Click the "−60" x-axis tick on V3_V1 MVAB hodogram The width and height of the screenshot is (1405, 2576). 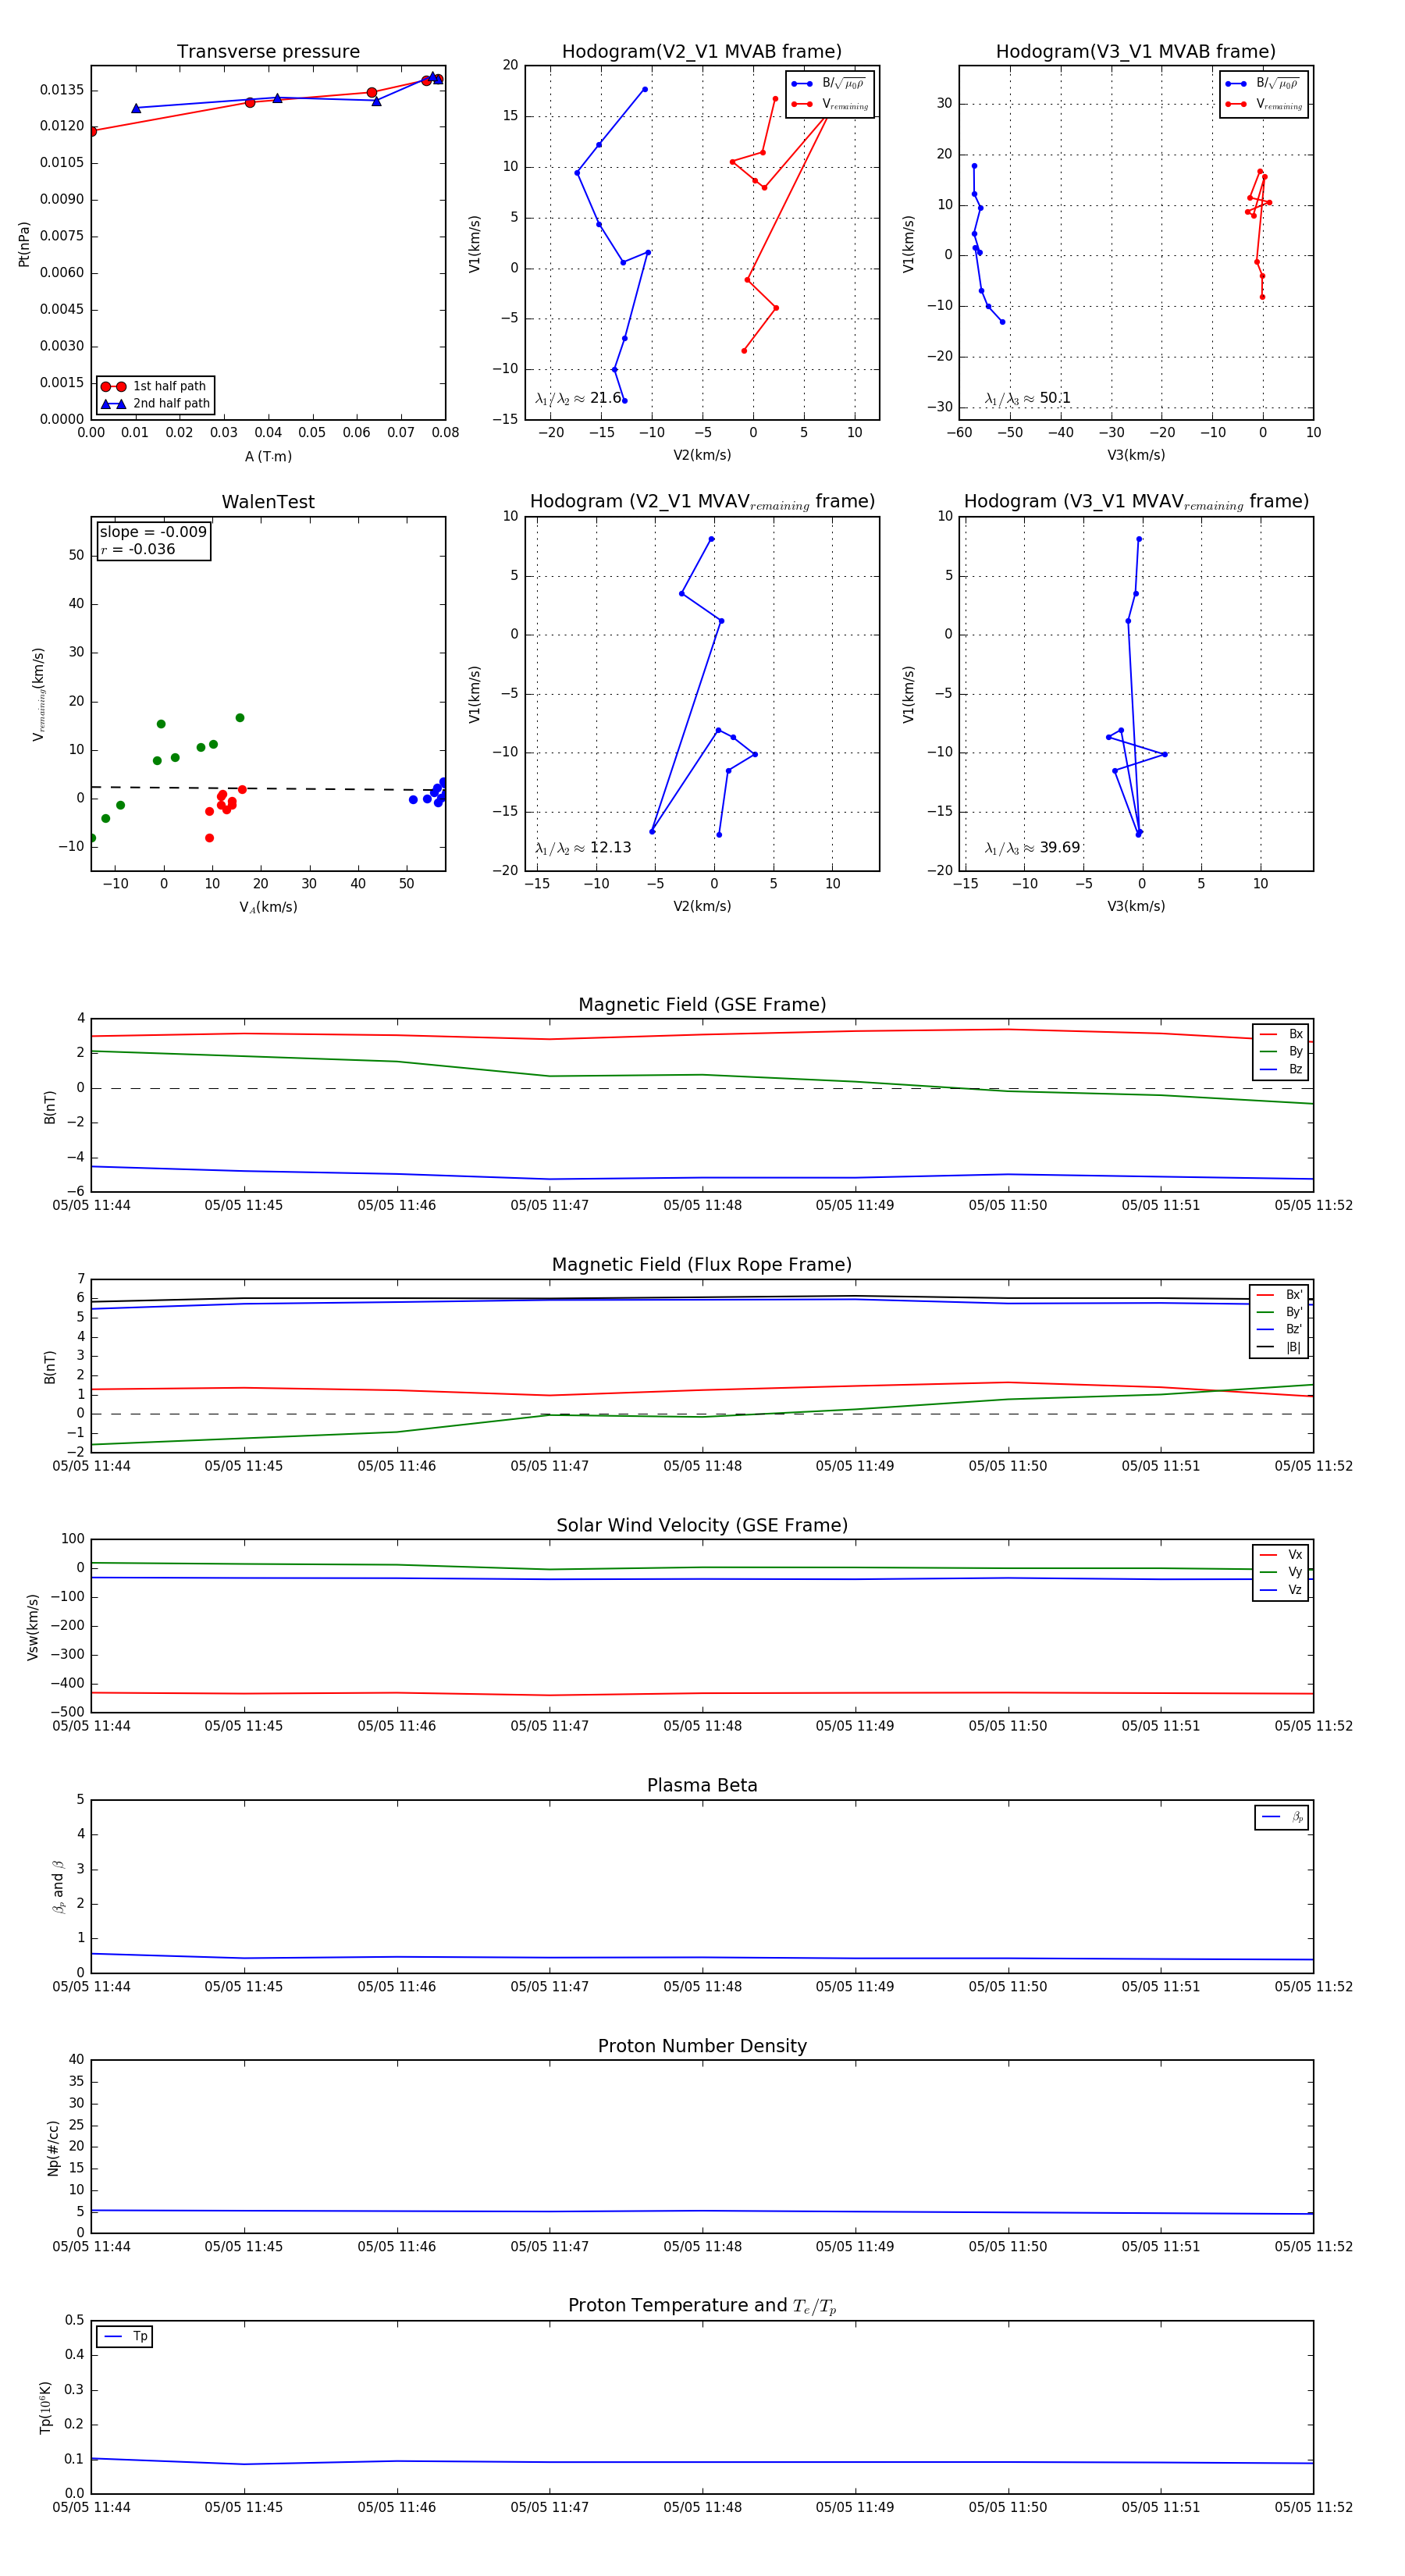click(959, 433)
